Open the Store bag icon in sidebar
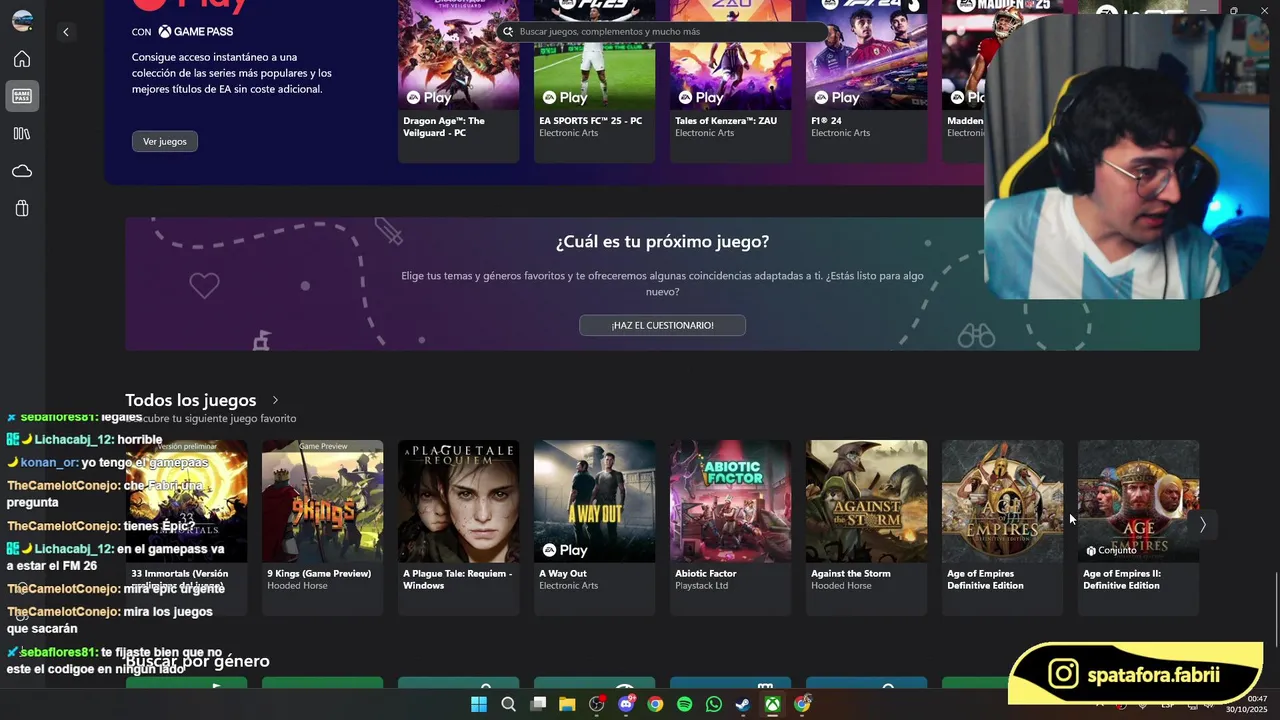Screen dimensions: 1280x720 point(22,209)
